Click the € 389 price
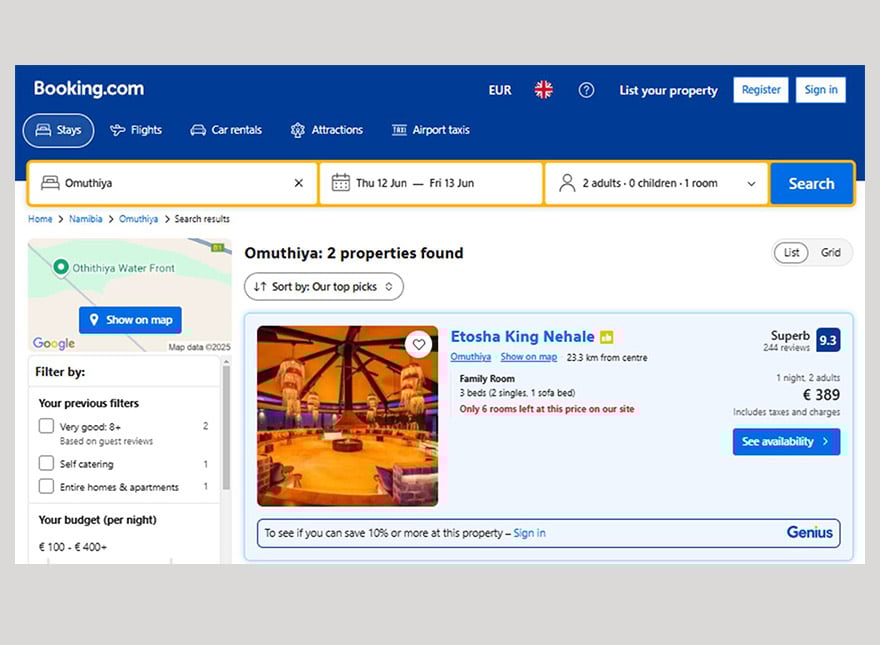The width and height of the screenshot is (880, 645). coord(821,395)
